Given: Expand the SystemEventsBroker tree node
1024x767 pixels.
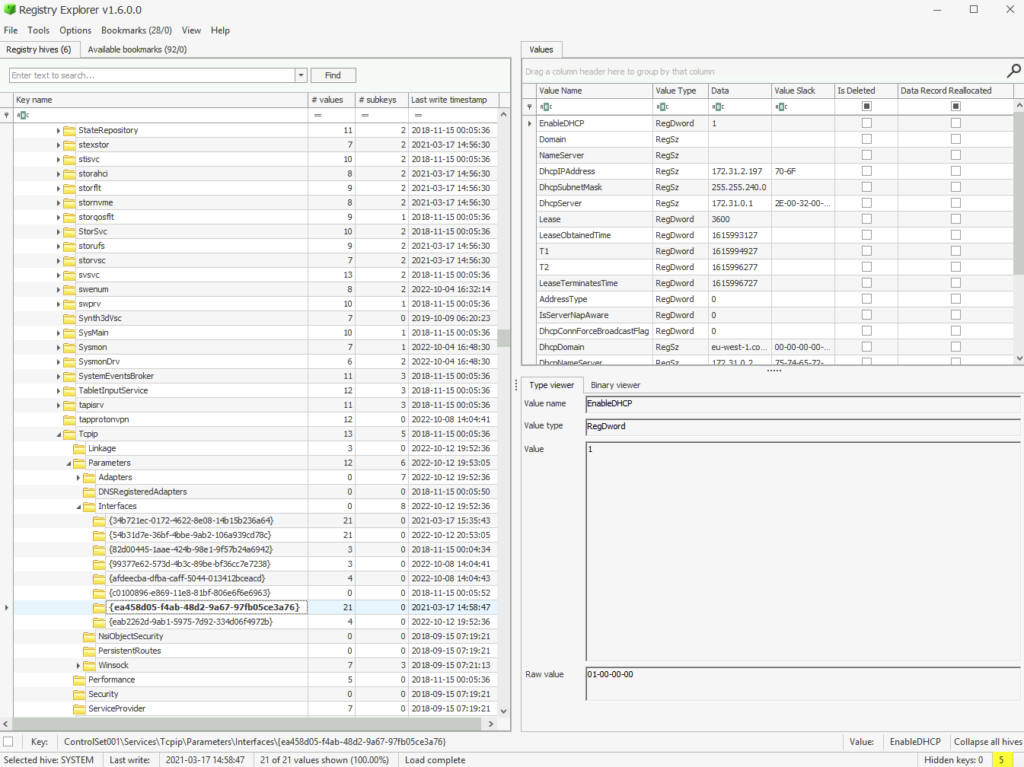Looking at the screenshot, I should click(x=58, y=376).
